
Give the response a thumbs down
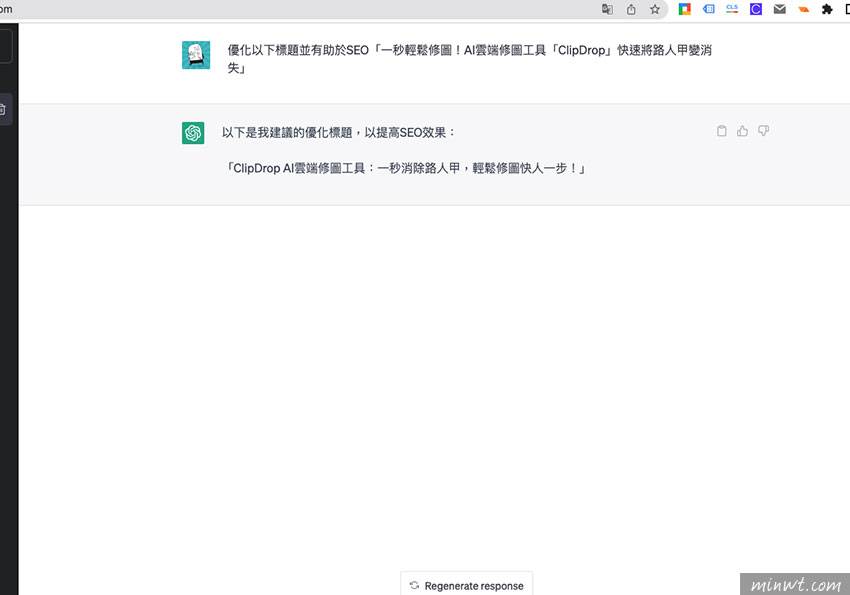763,131
